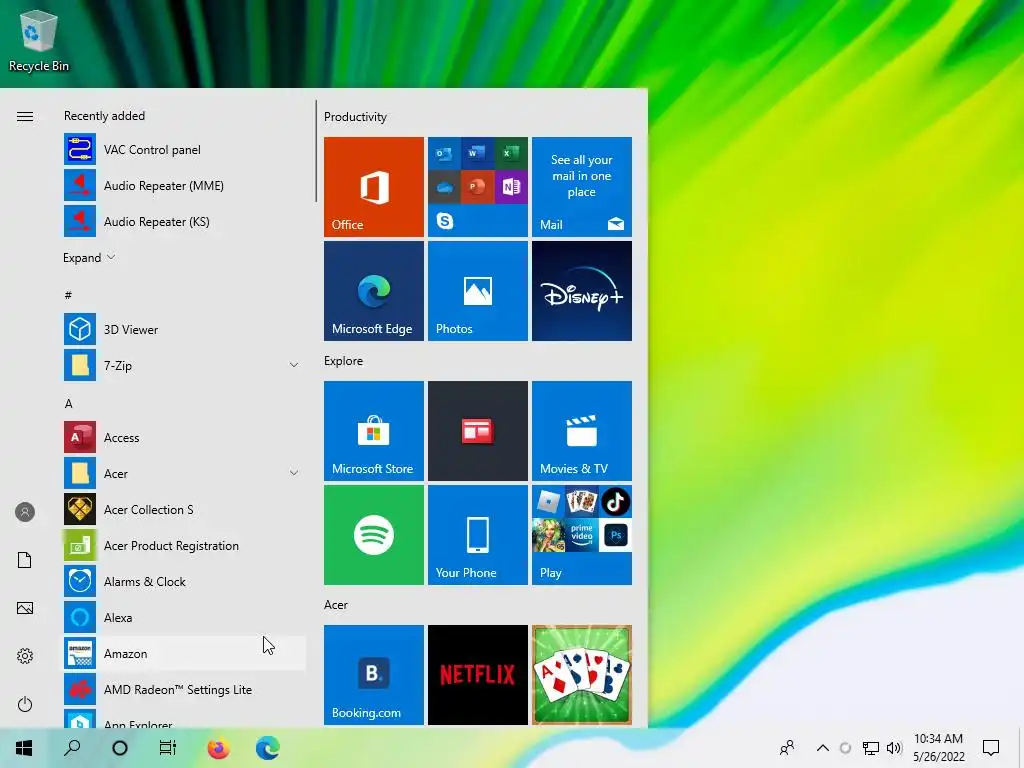Screen dimensions: 1024x768
Task: Open the Mail tile
Action: pyautogui.click(x=582, y=187)
